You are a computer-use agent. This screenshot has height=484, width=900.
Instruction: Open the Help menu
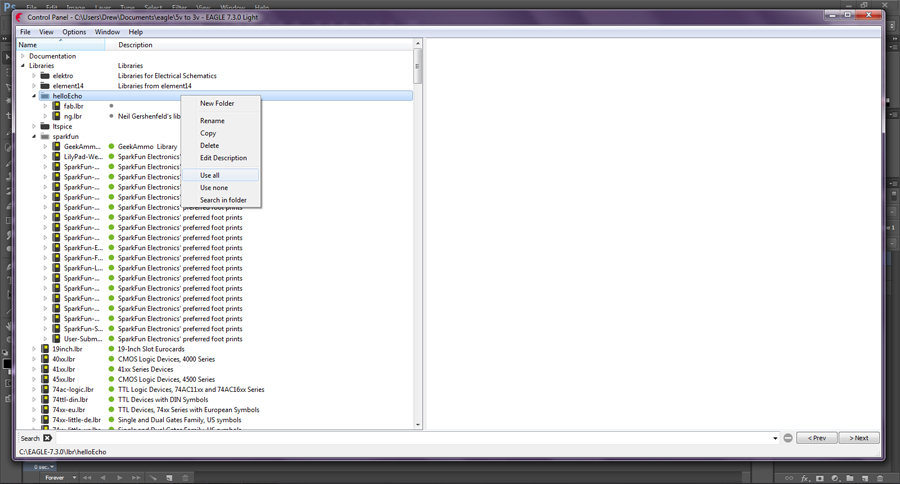click(135, 32)
